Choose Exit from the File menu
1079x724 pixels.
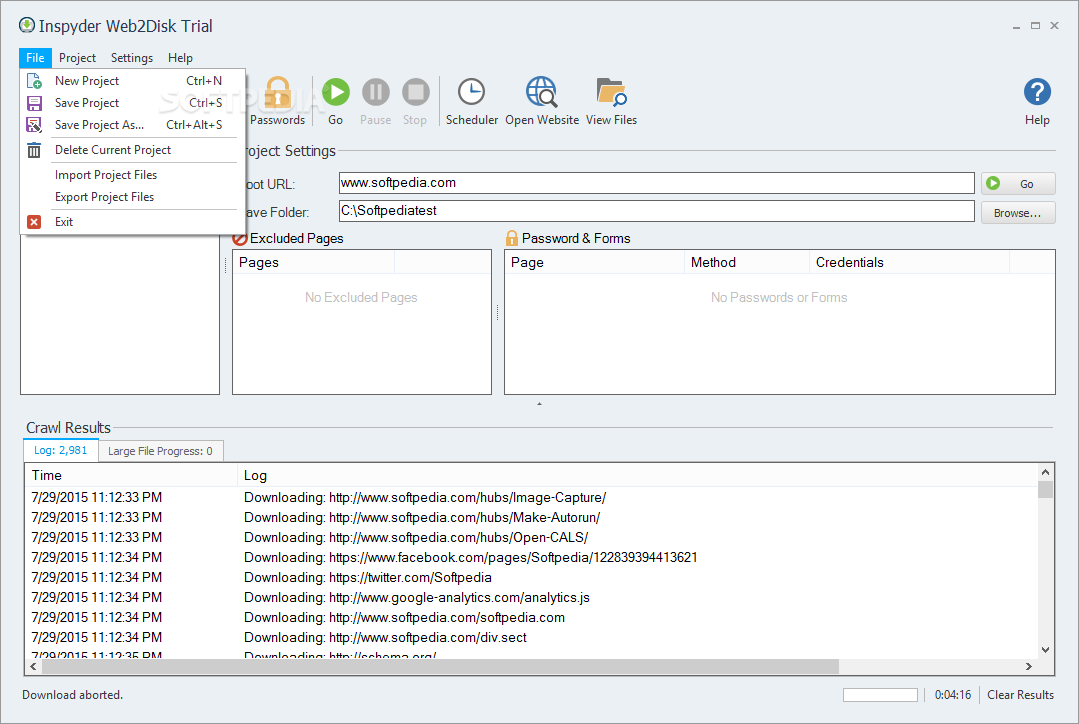point(132,222)
